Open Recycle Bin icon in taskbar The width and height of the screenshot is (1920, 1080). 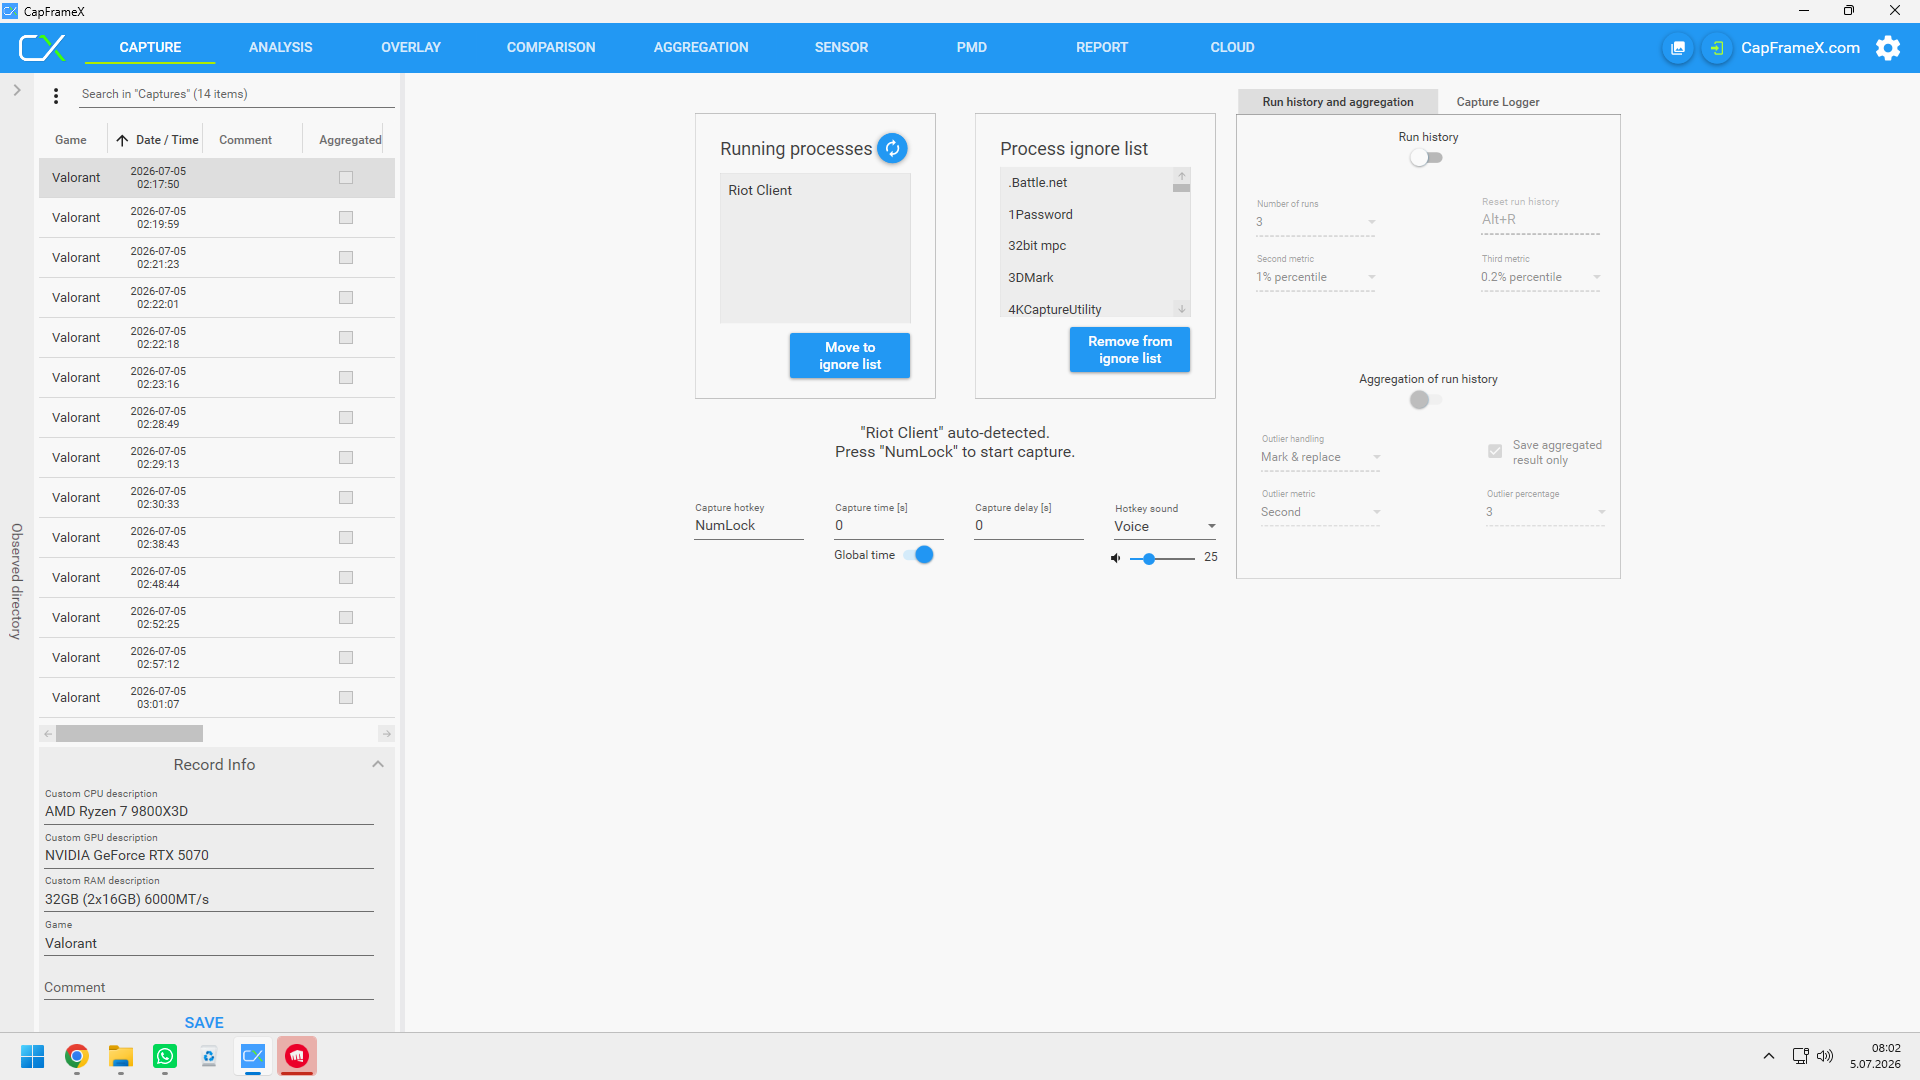pos(209,1056)
